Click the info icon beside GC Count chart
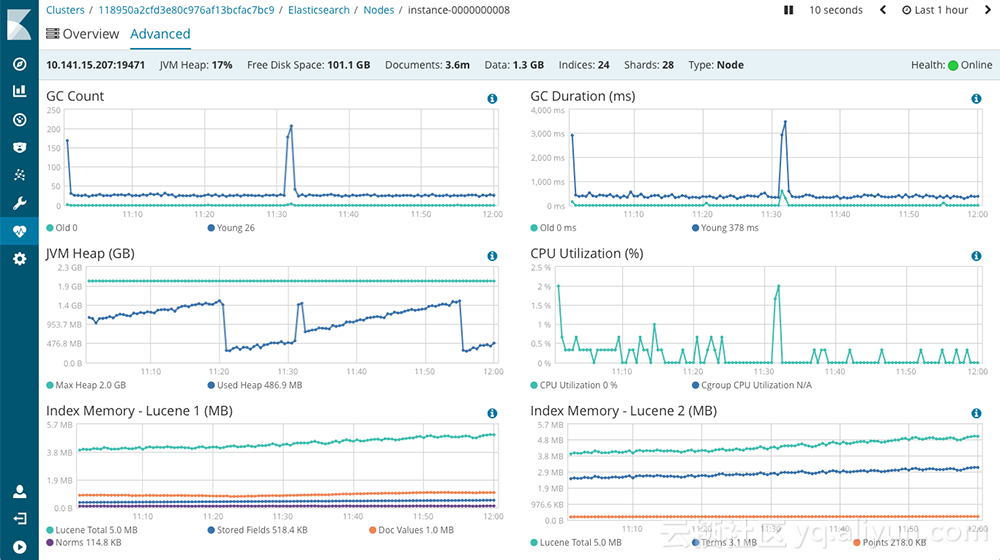The height and width of the screenshot is (560, 1000). tap(492, 99)
